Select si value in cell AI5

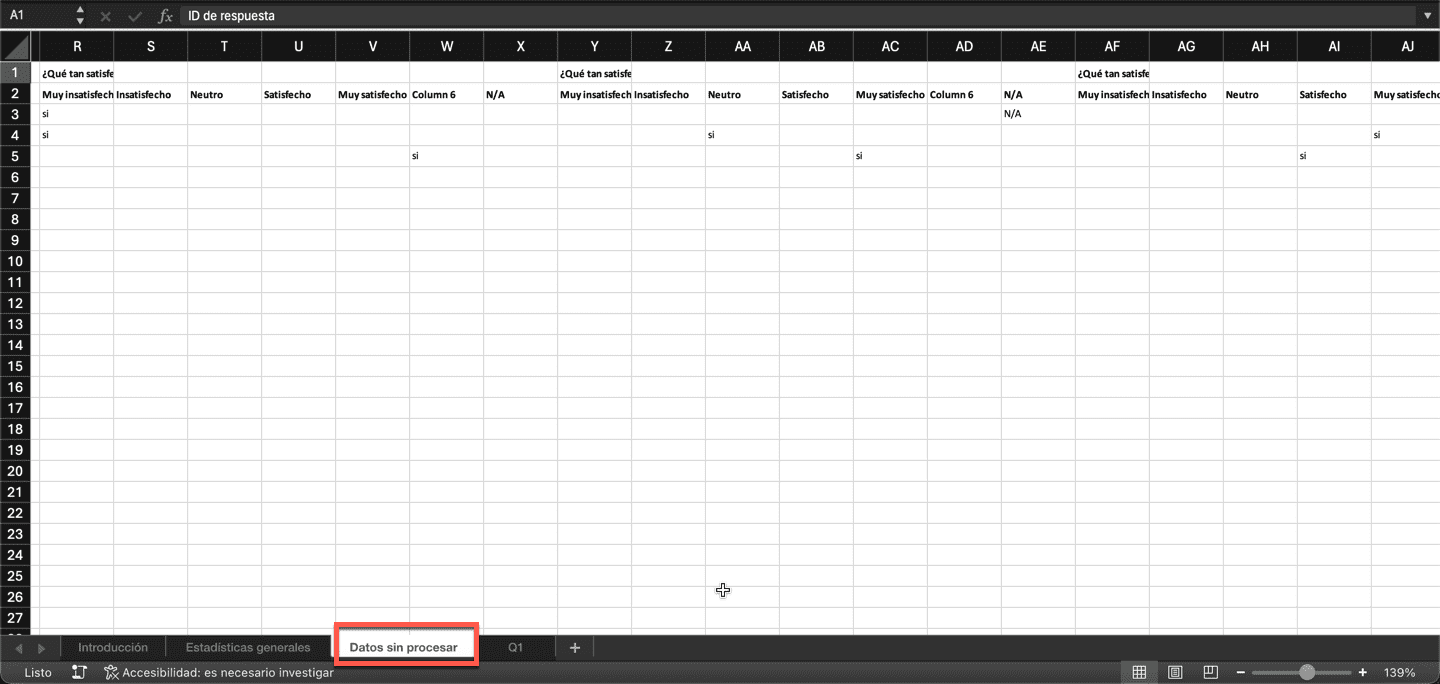coord(1335,156)
